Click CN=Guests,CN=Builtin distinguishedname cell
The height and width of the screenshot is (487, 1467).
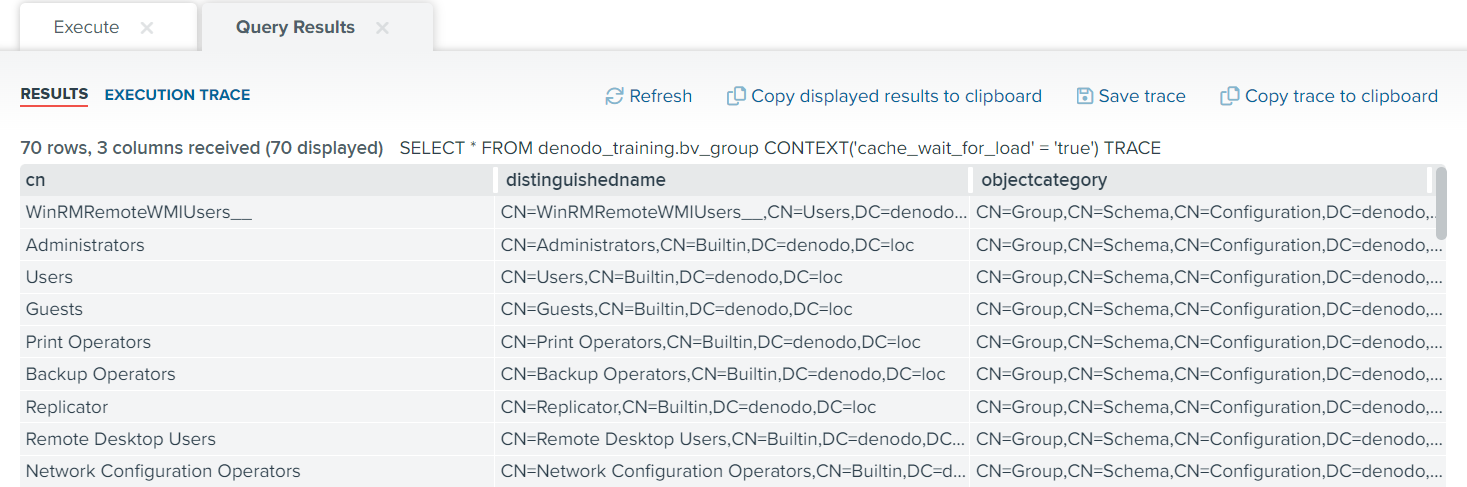tap(732, 309)
